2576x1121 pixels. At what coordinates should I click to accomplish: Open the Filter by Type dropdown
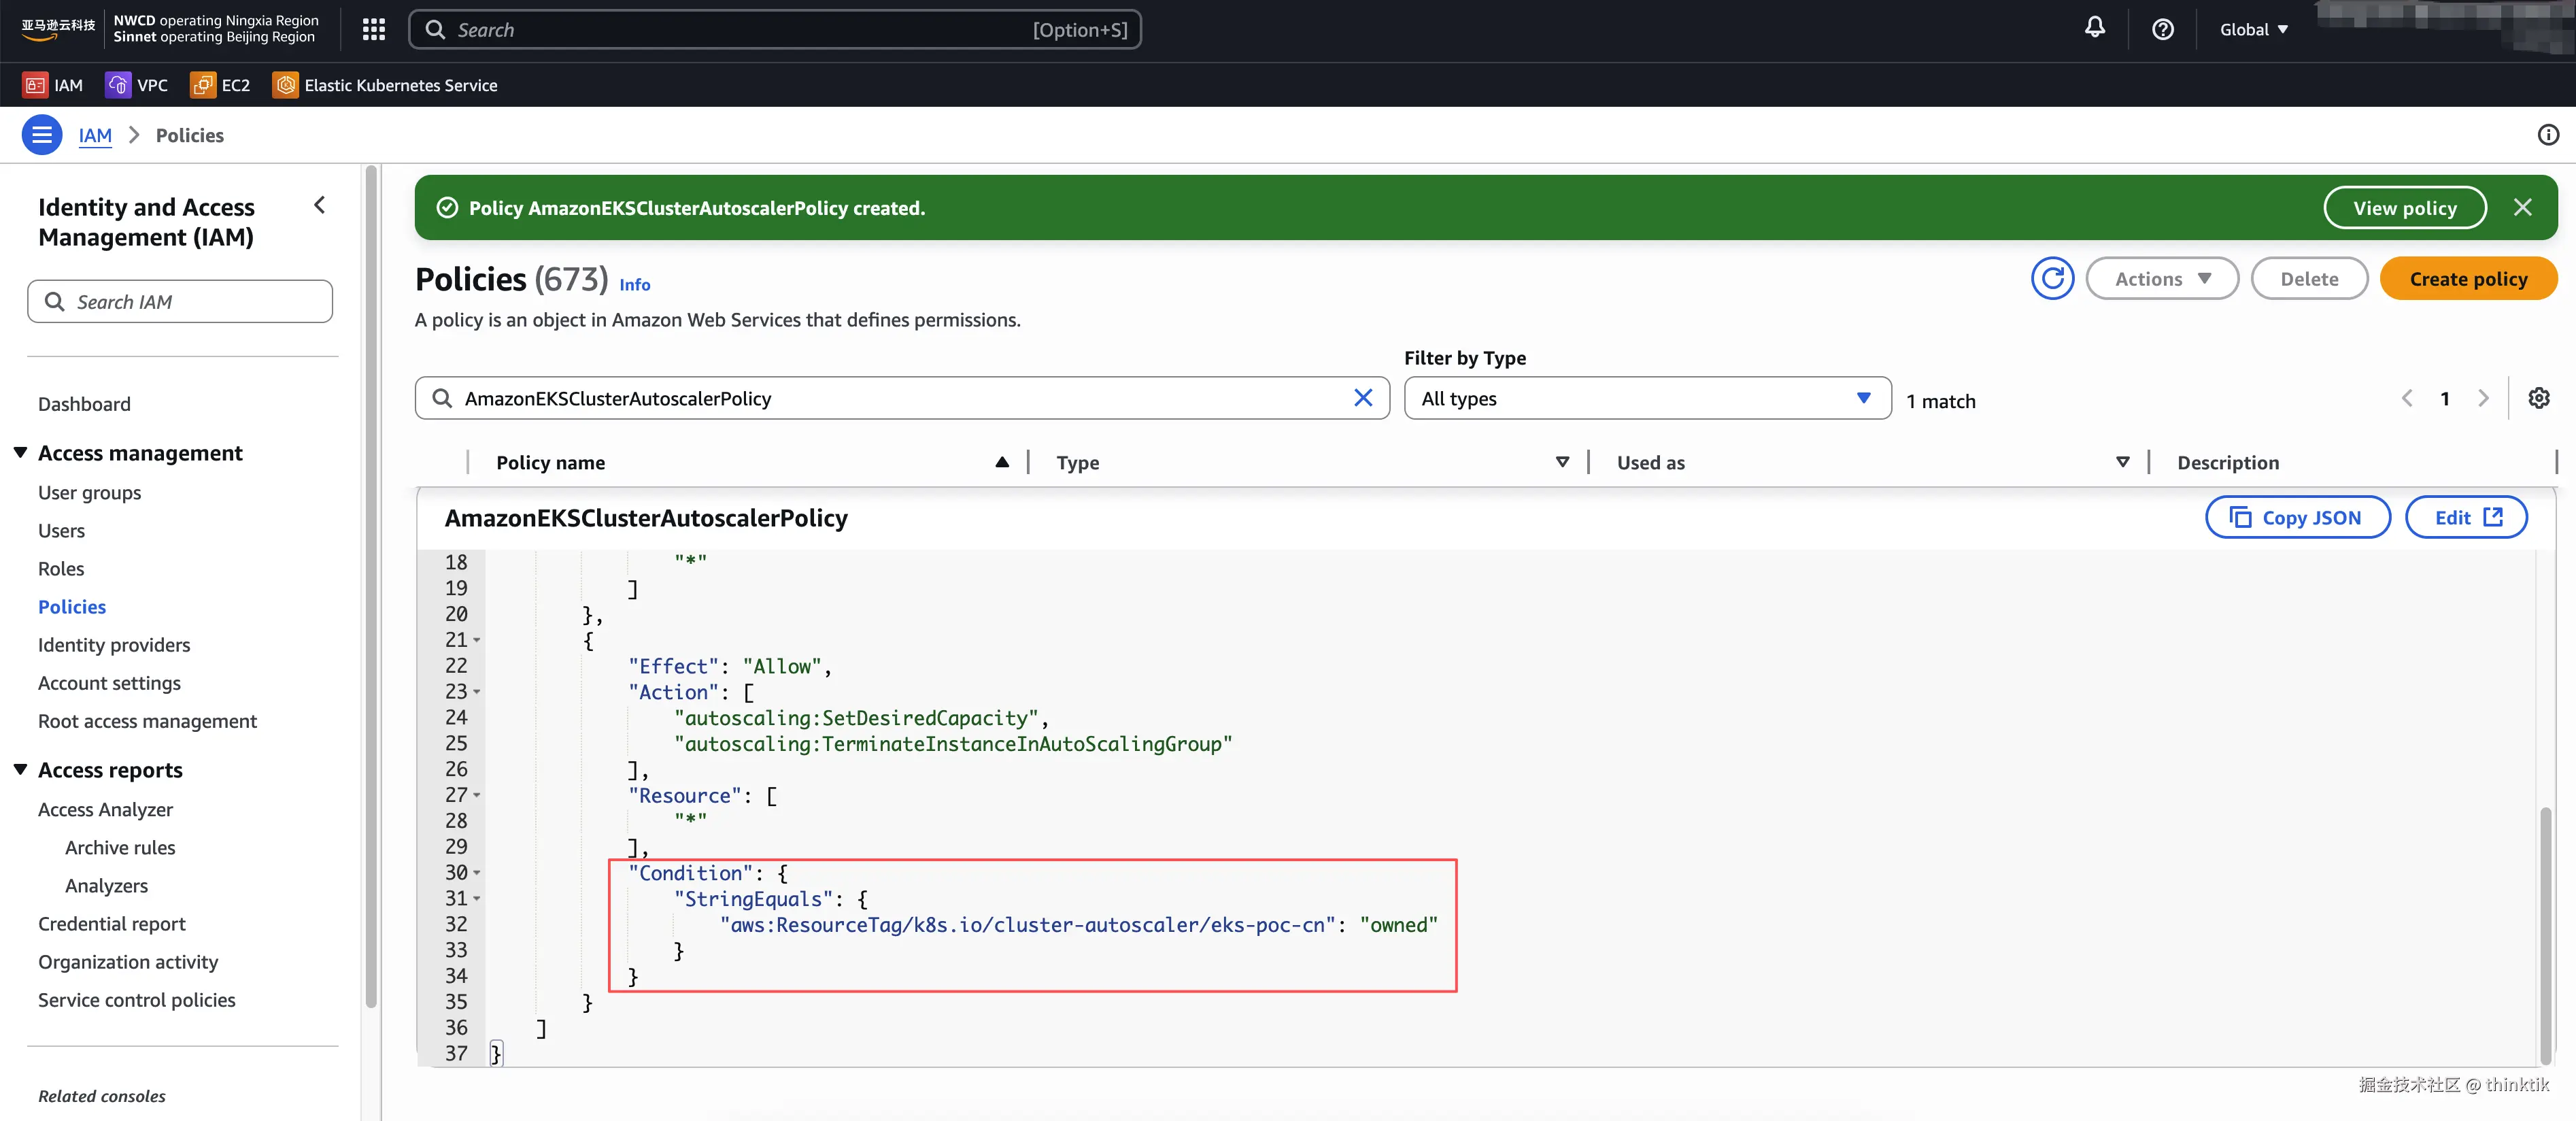tap(1646, 398)
